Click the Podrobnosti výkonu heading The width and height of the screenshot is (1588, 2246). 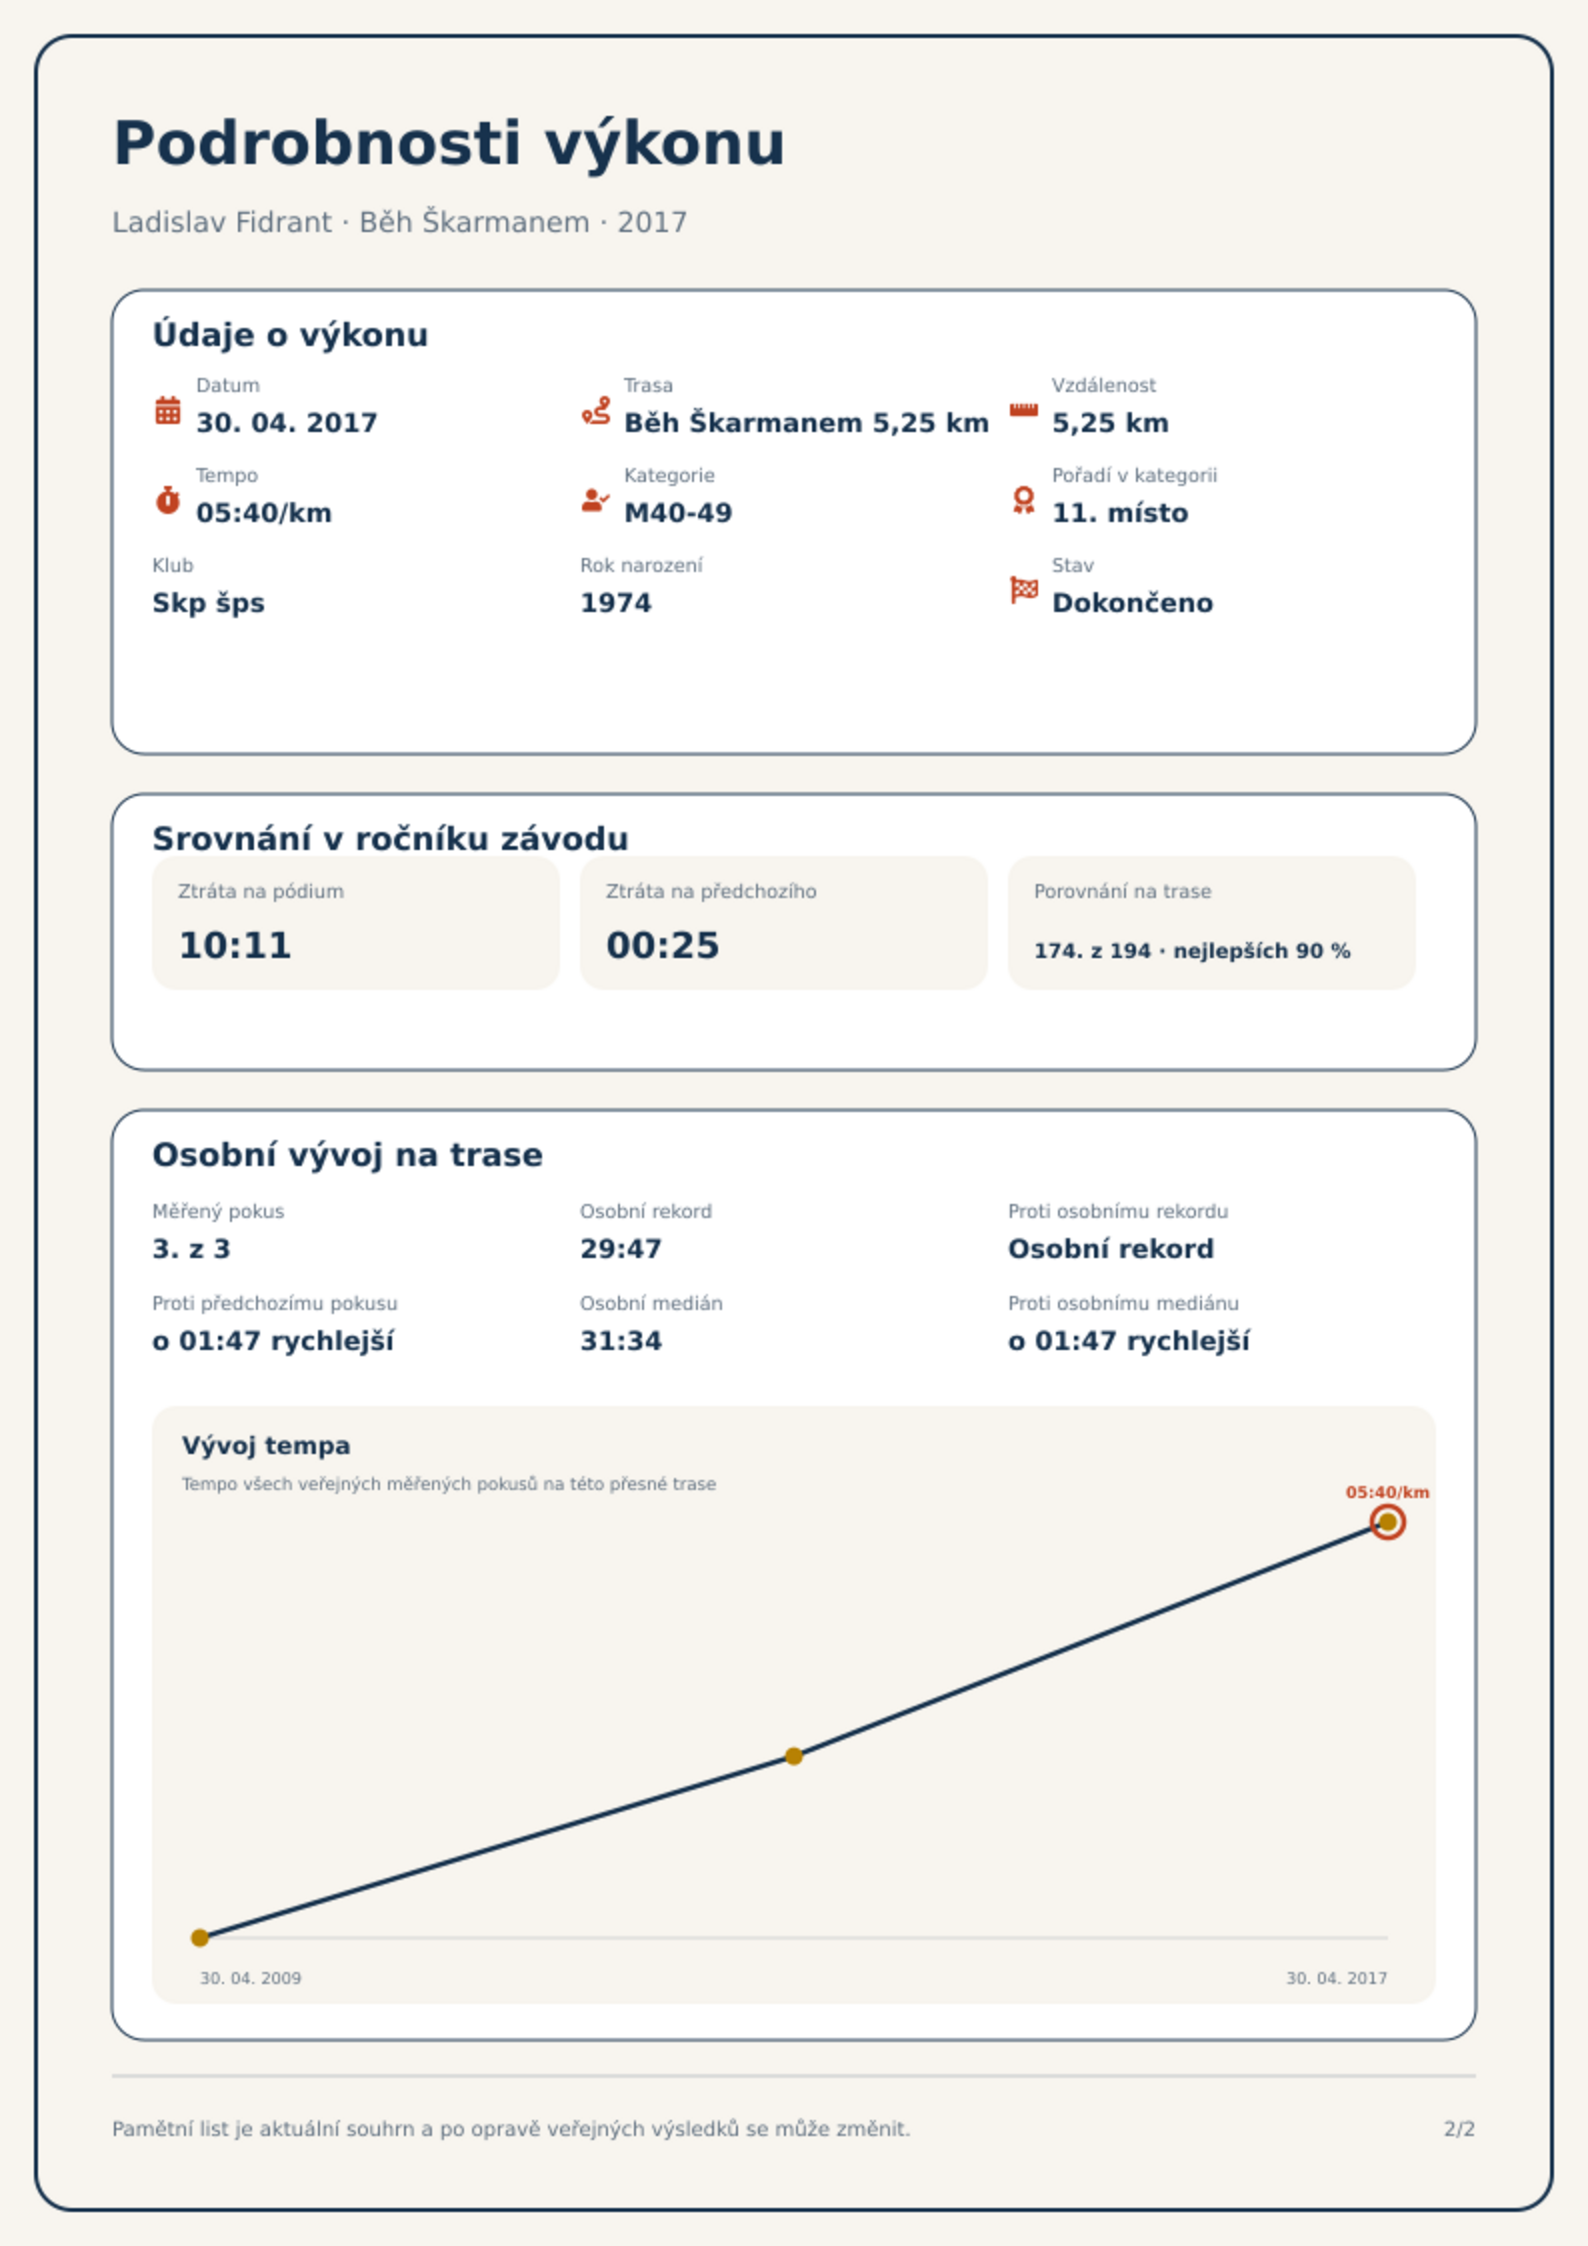pos(449,143)
